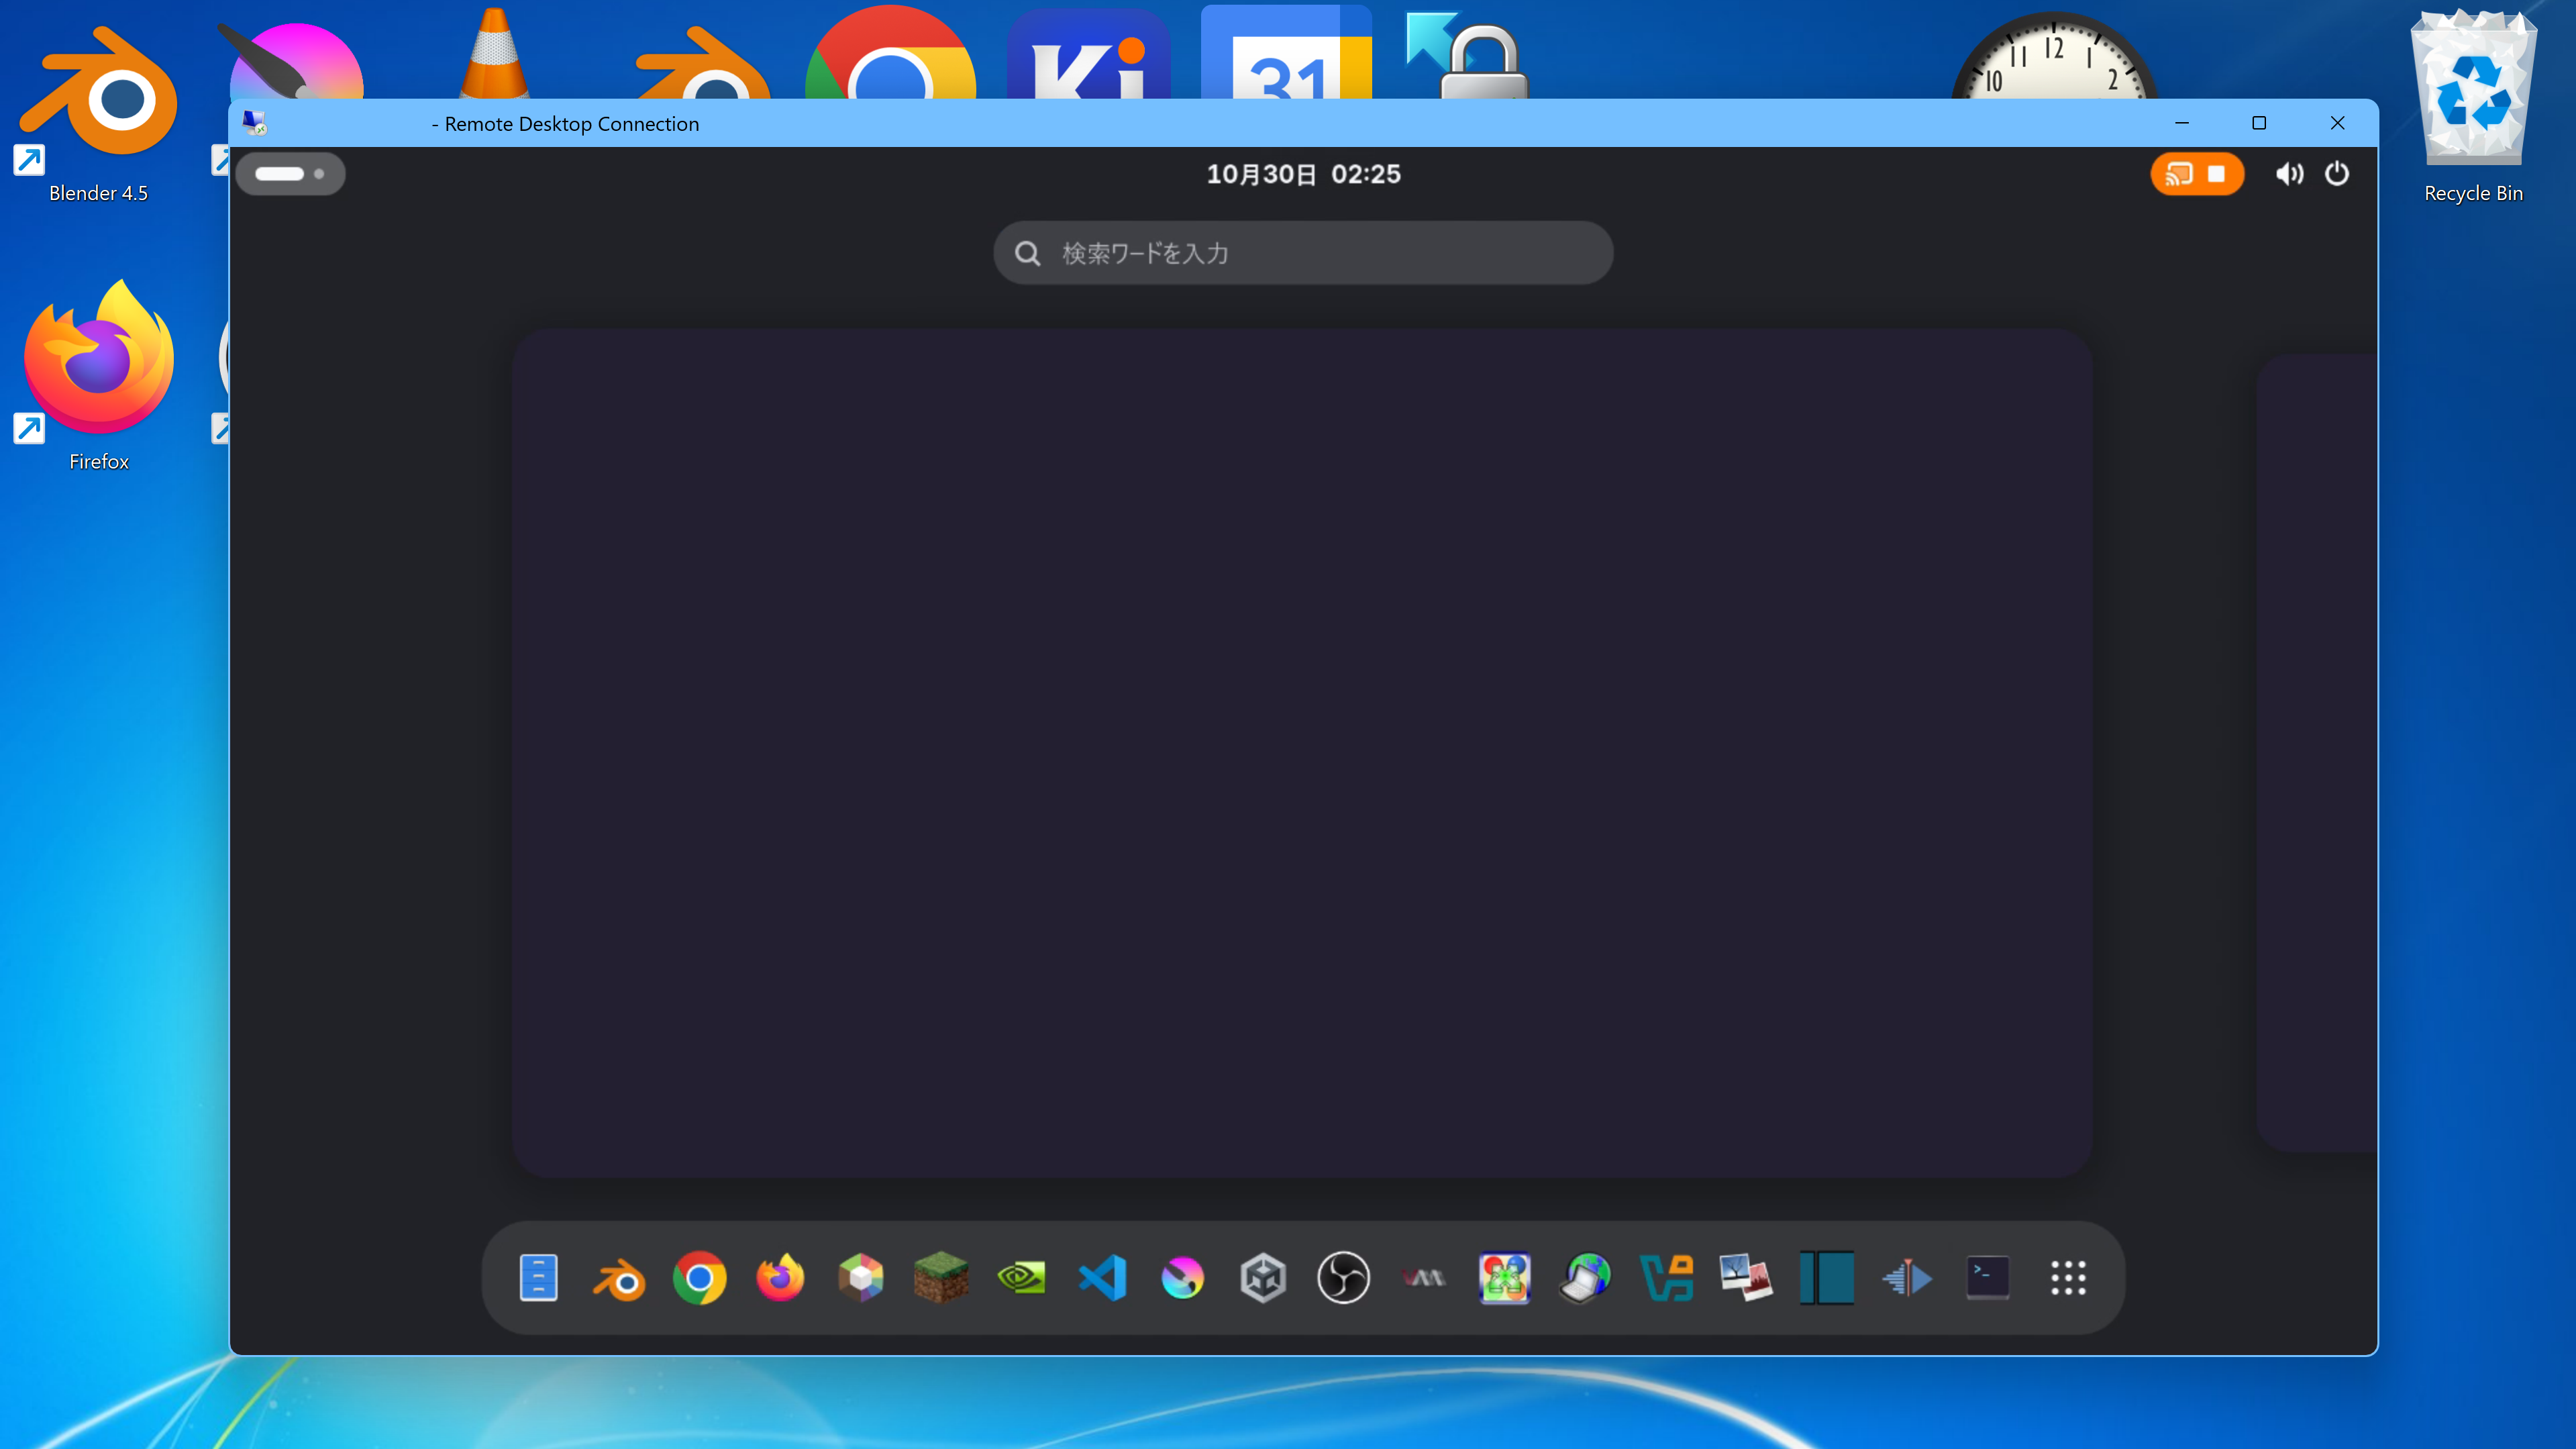Toggle workspace indicator pill at top-left

[x=290, y=174]
